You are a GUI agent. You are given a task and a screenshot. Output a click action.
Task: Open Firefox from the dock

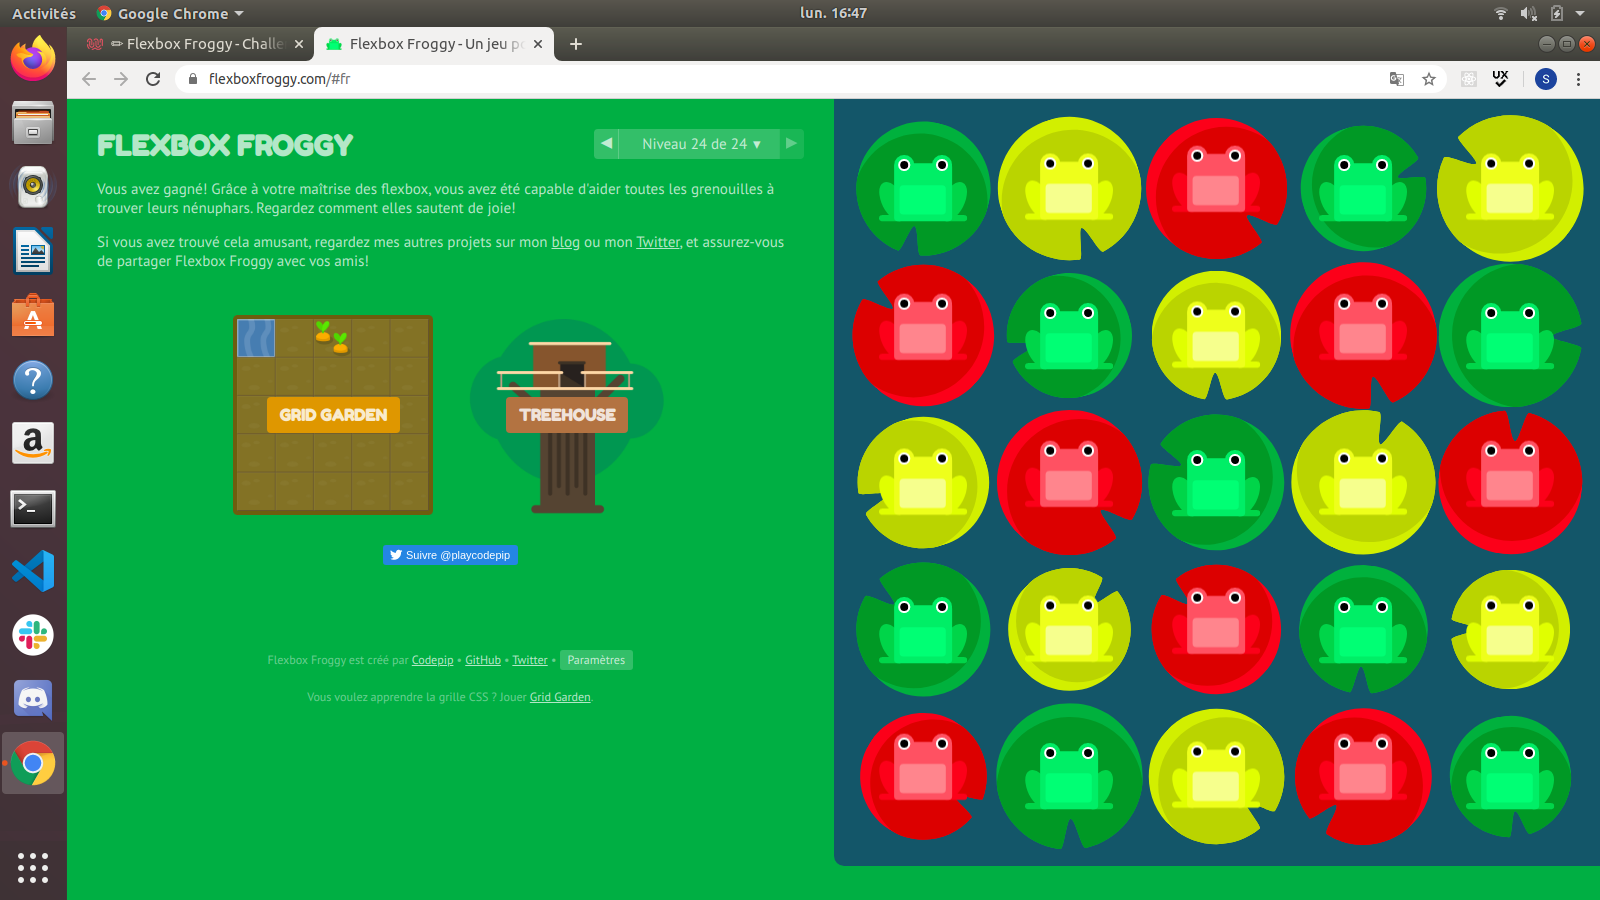33,58
